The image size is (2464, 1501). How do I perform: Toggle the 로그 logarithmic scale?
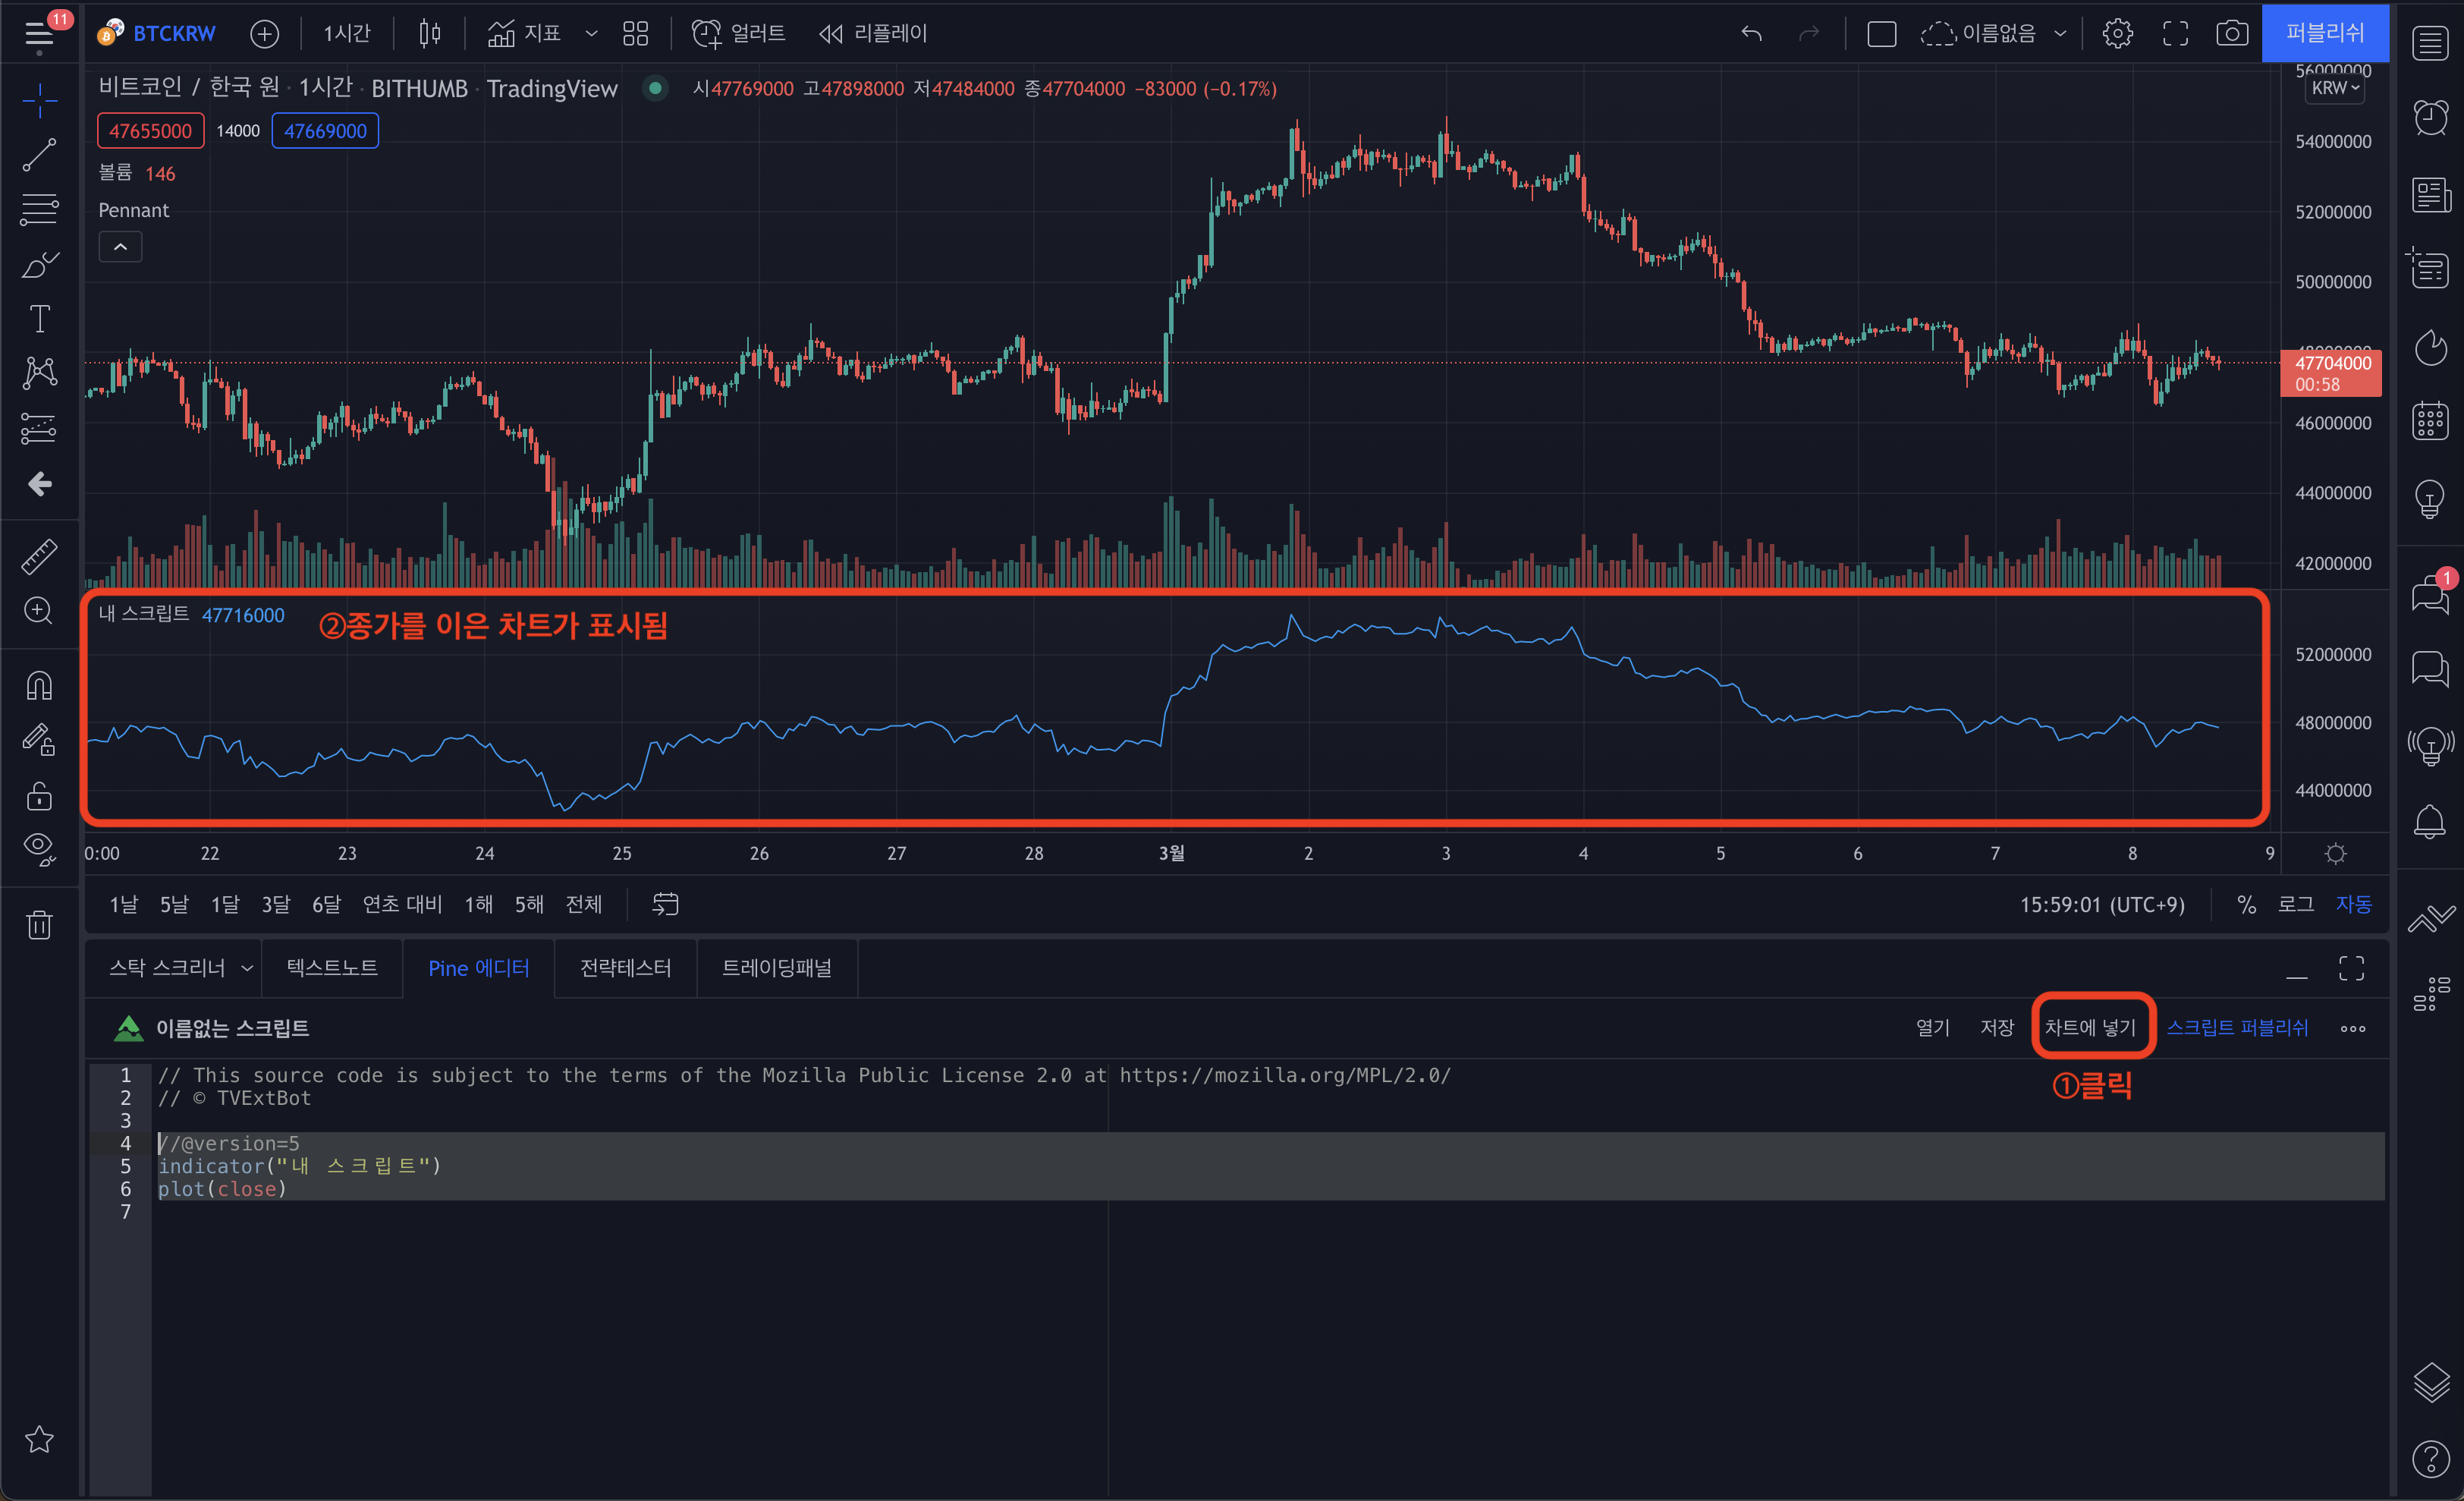click(x=2296, y=904)
